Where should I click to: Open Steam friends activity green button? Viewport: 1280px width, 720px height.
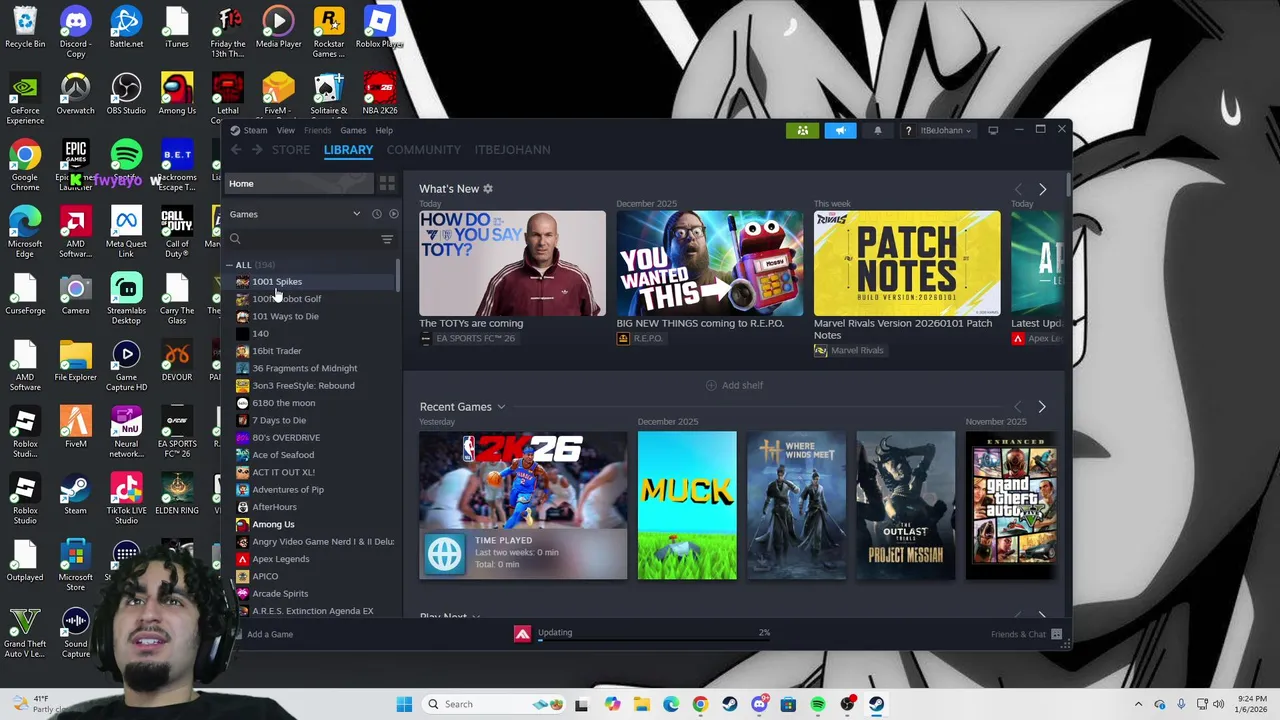(802, 130)
